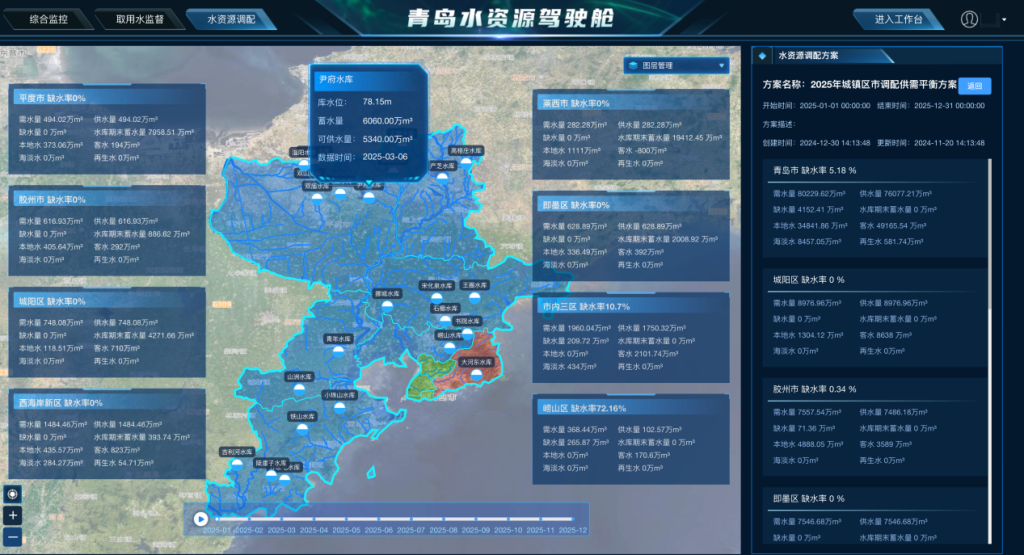Viewport: 1024px width, 555px height.
Task: Open the 取用水监督 tab
Action: coord(140,19)
